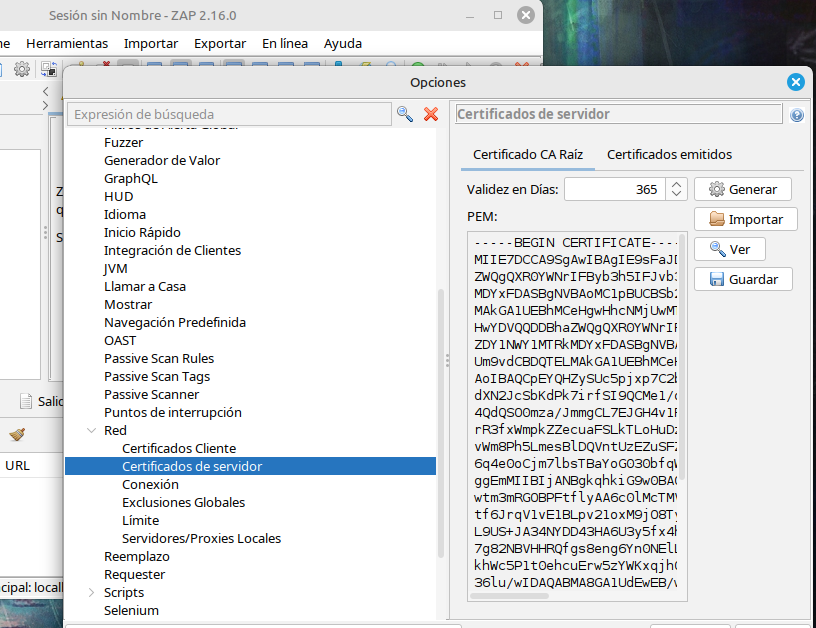Click the layout switch icon beside the gear
Viewport: 816px width, 628px height.
tap(49, 69)
